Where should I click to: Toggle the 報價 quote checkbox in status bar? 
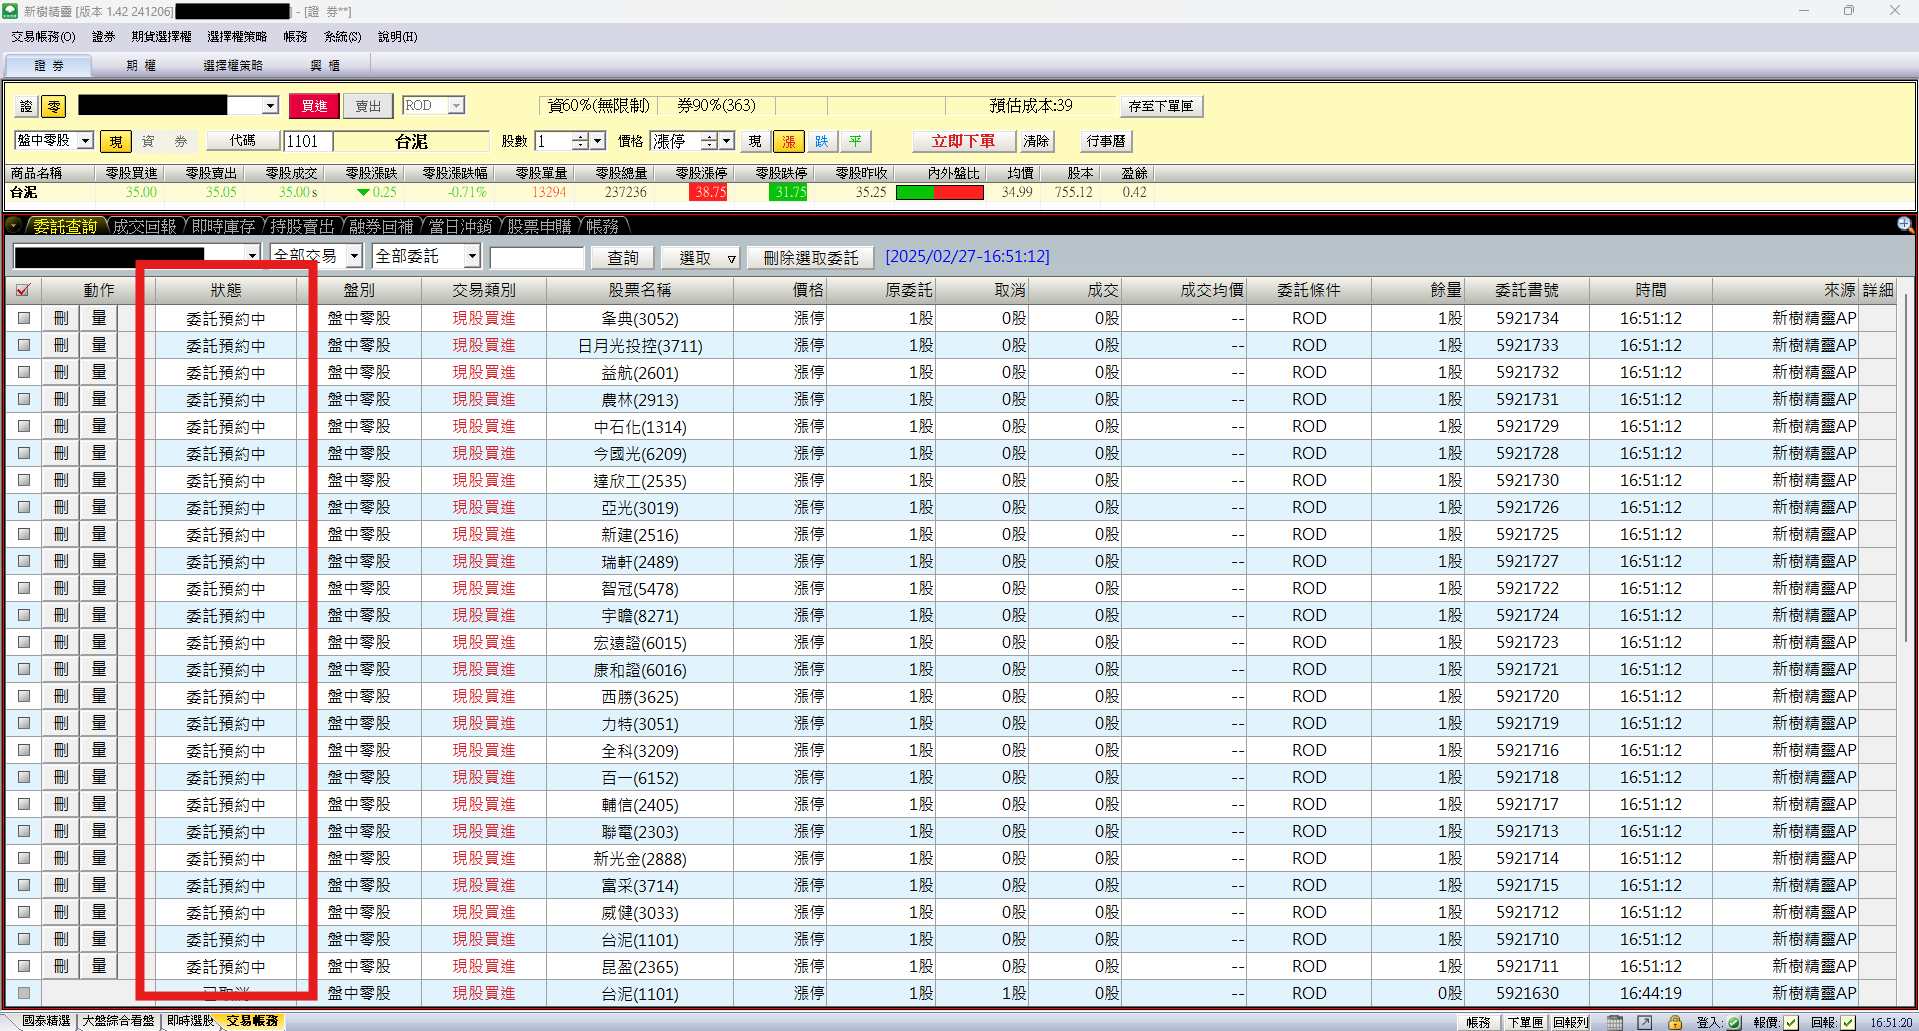coord(1791,1022)
